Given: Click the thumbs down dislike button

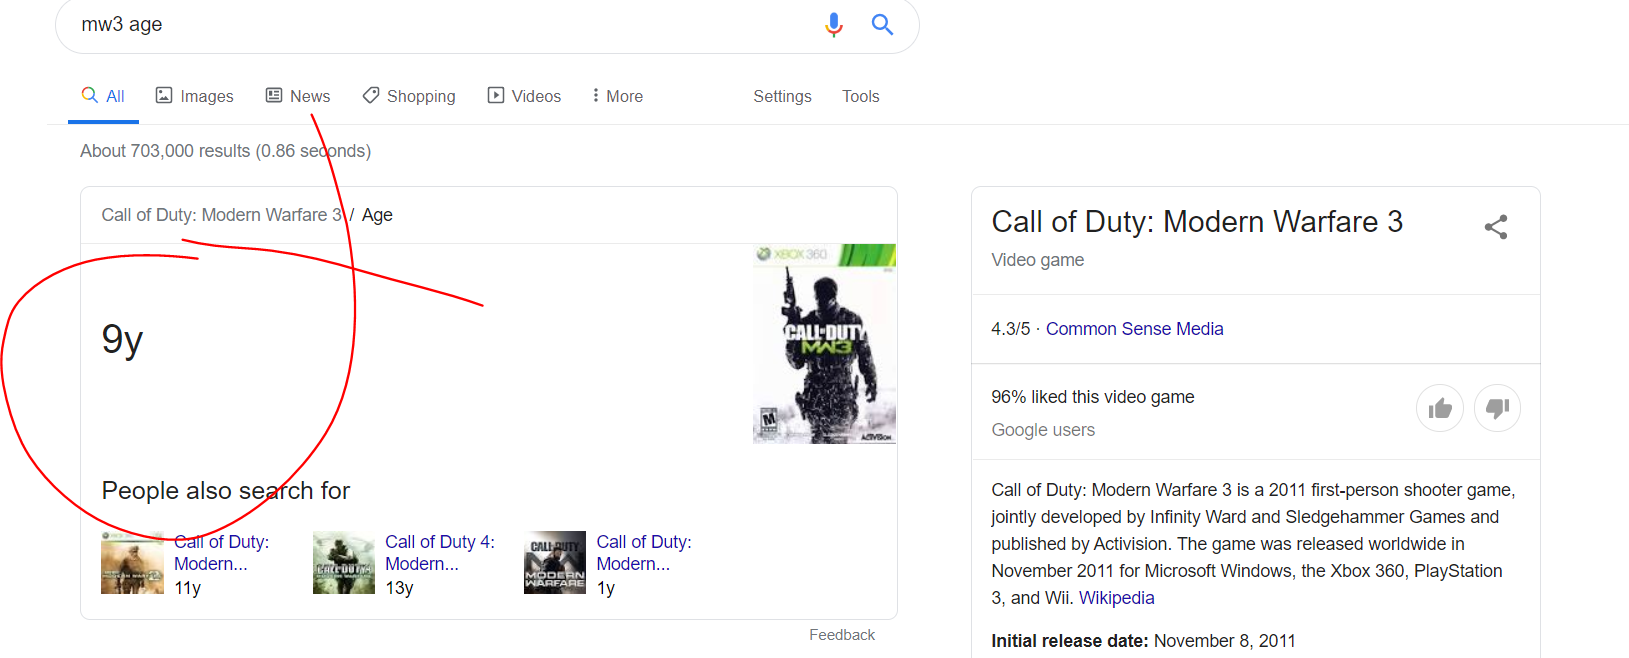Looking at the screenshot, I should [x=1497, y=408].
